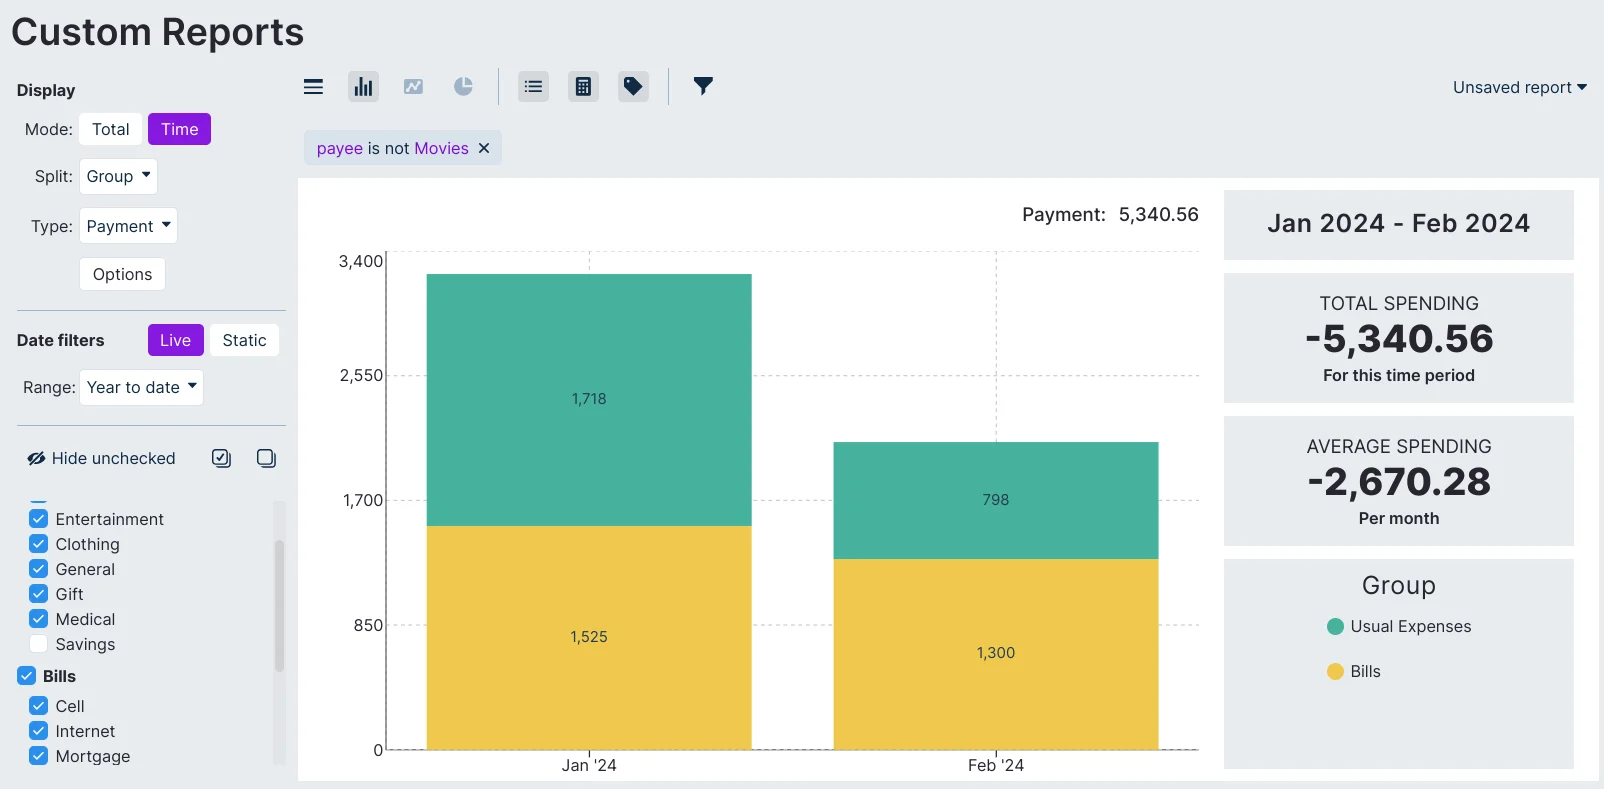Click Hide unchecked categories
1604x789 pixels.
point(101,458)
